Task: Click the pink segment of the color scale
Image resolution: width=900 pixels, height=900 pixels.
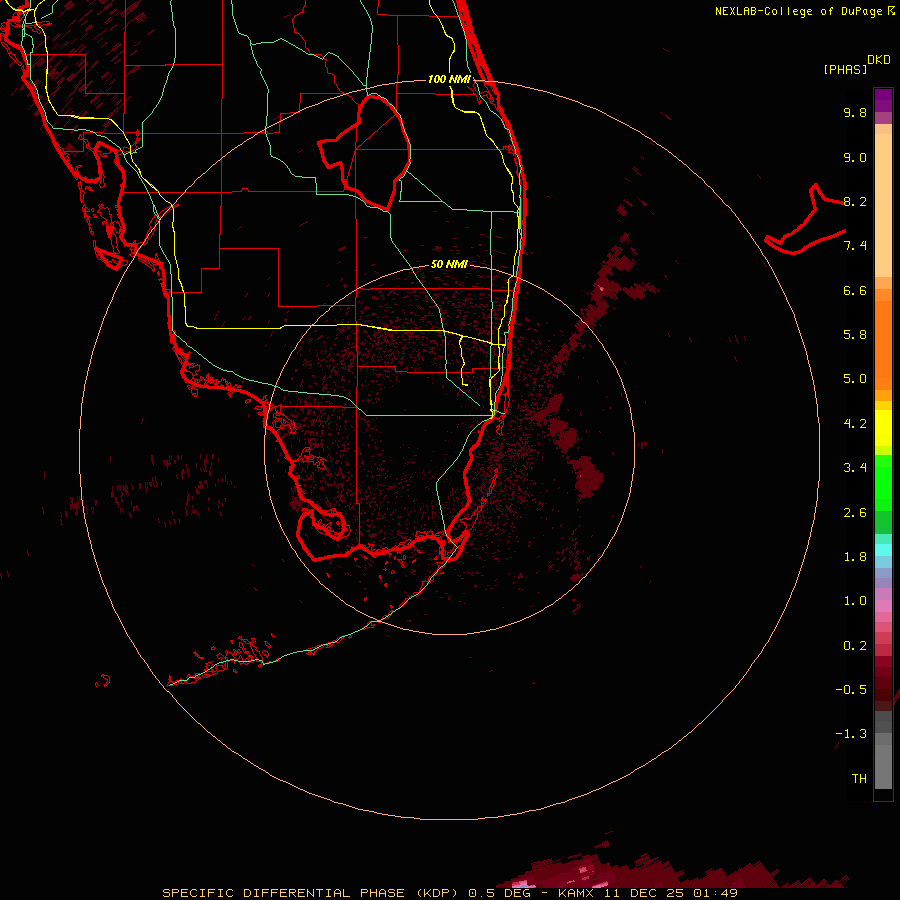Action: [883, 606]
